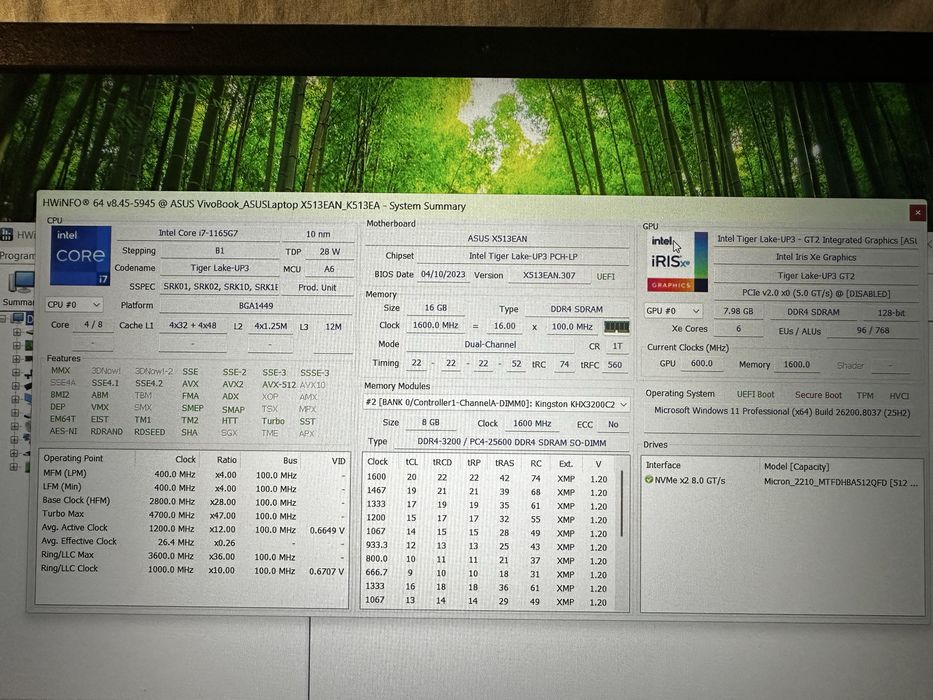Image resolution: width=933 pixels, height=700 pixels.
Task: Click the Secure Boot indicator
Action: tap(818, 395)
